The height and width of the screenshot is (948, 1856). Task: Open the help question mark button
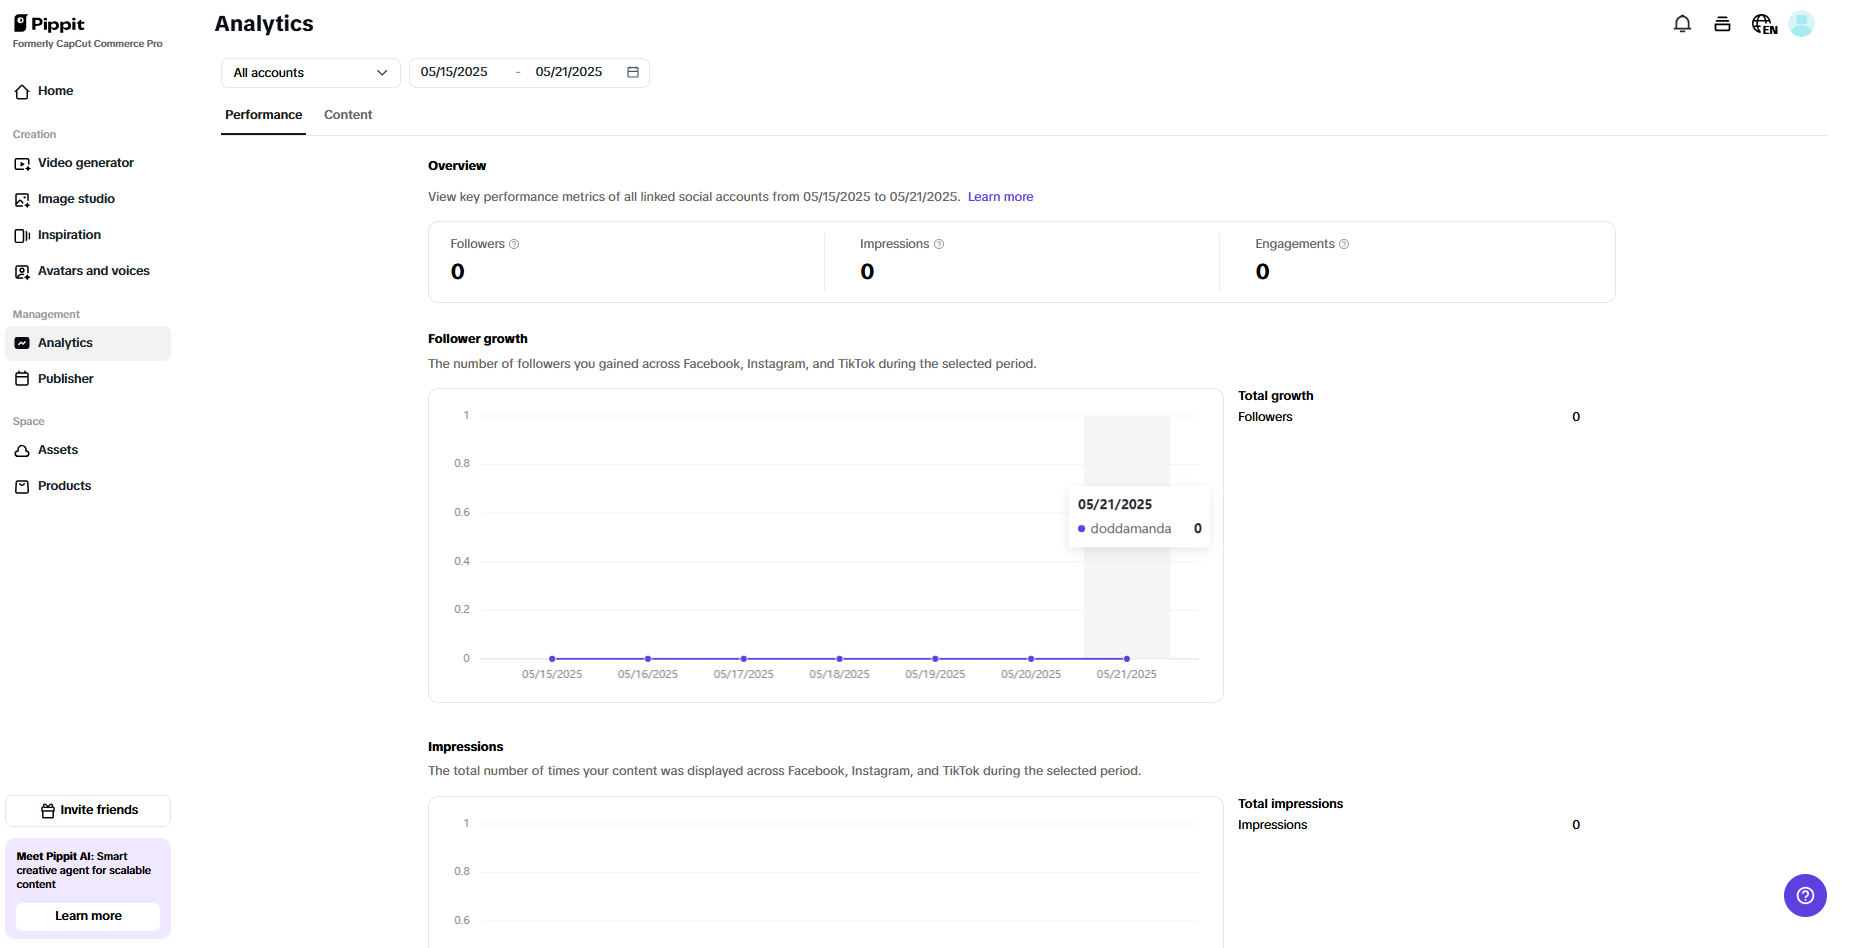click(1805, 895)
